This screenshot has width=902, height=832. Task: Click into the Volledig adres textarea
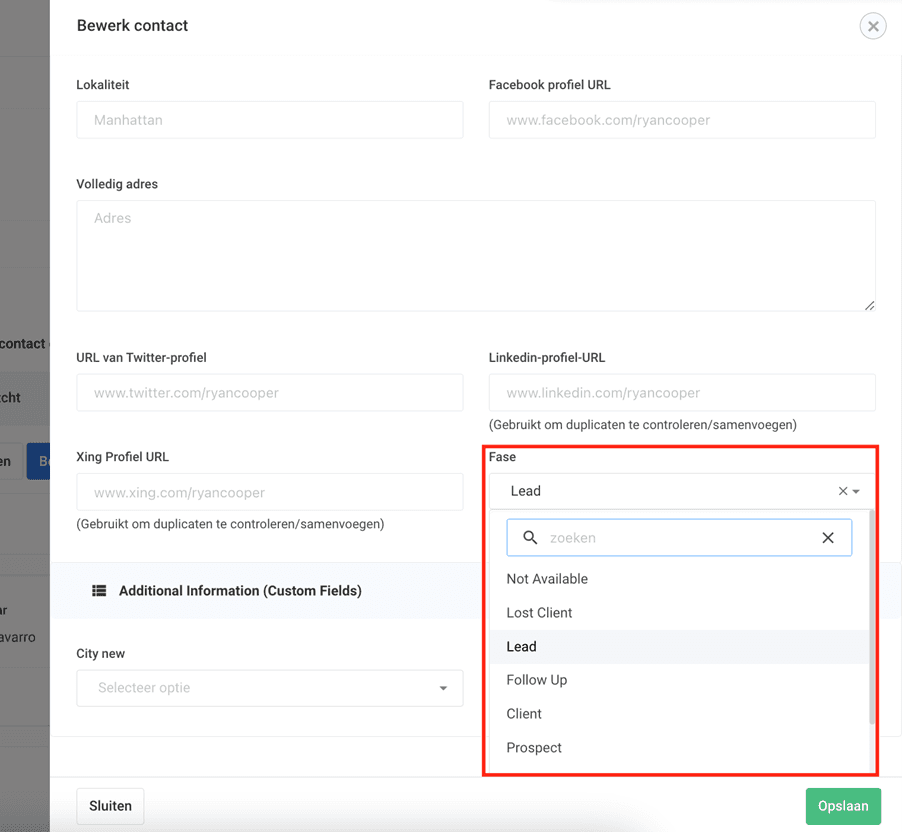475,255
